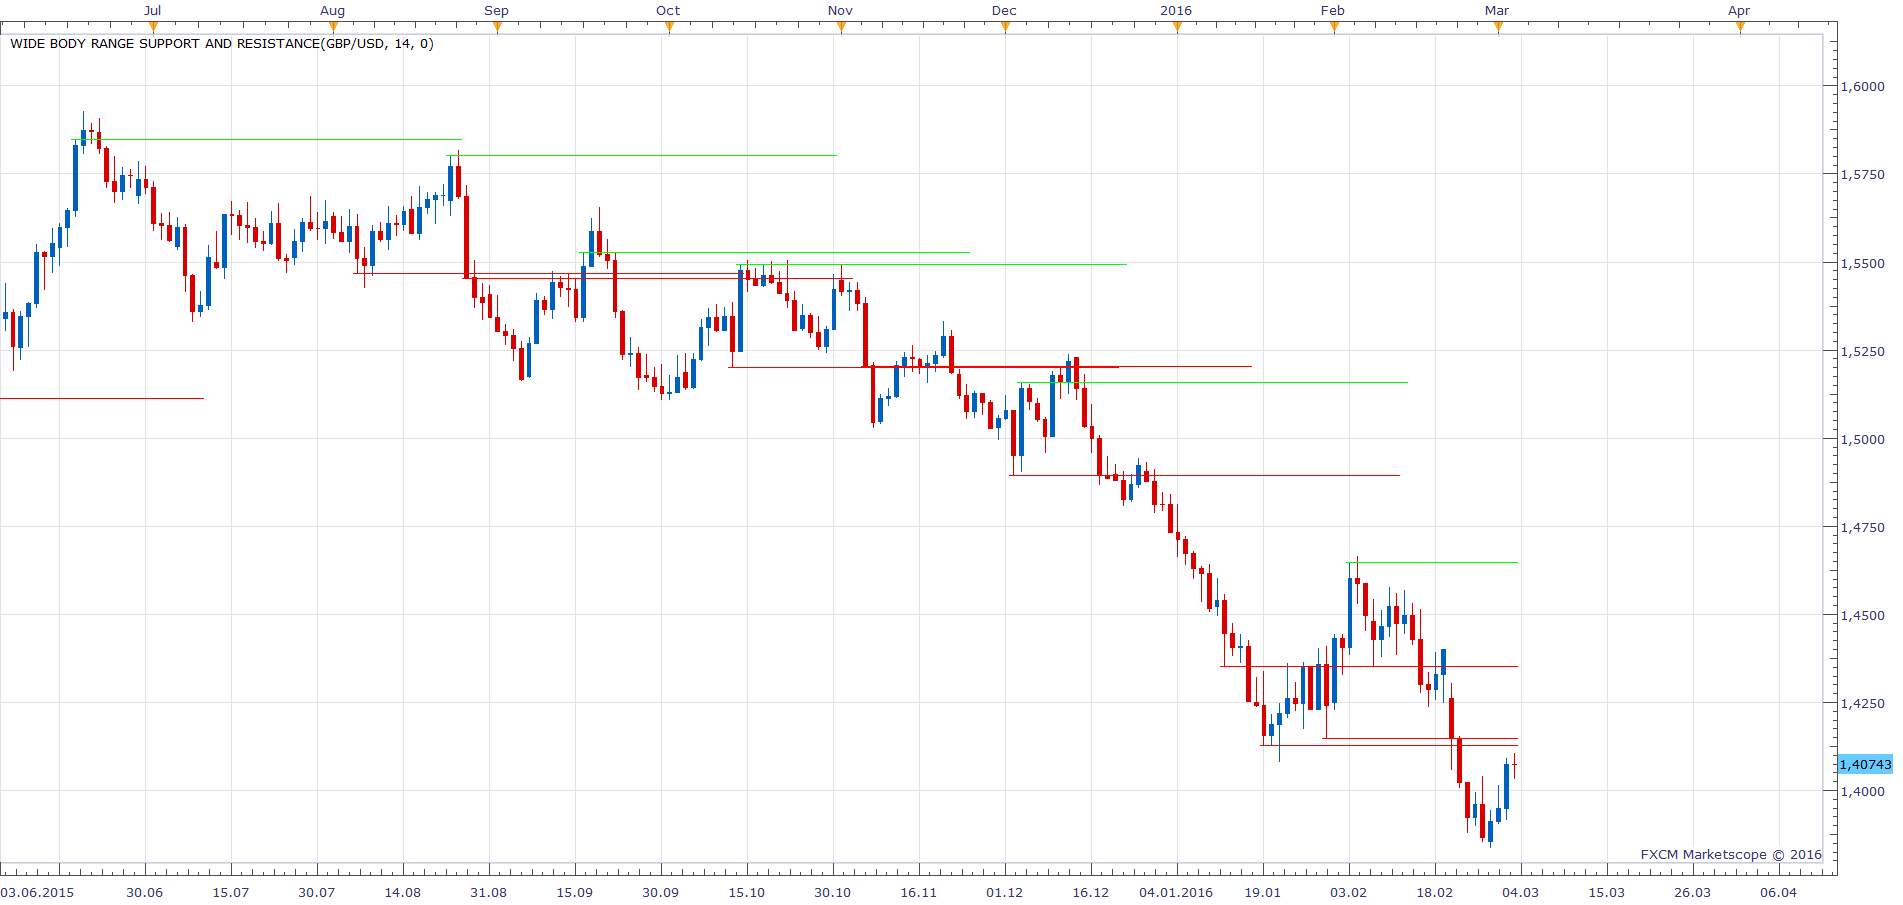Click the 31.08 date axis label

pos(489,892)
